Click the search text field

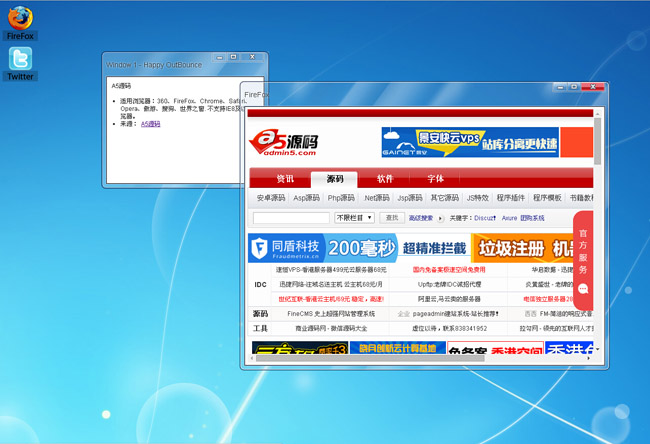[x=291, y=218]
